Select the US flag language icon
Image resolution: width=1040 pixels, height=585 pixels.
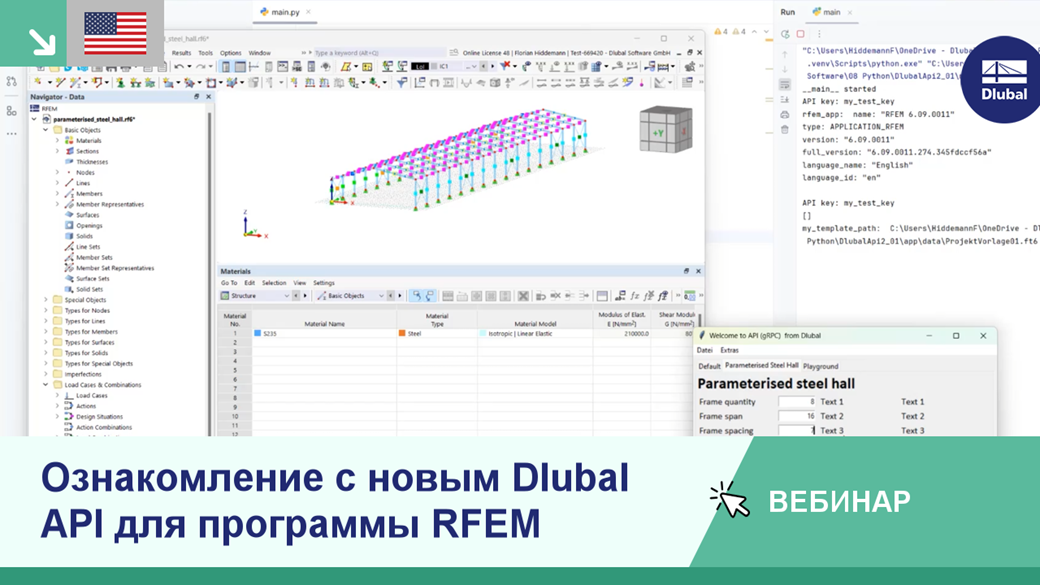click(115, 32)
